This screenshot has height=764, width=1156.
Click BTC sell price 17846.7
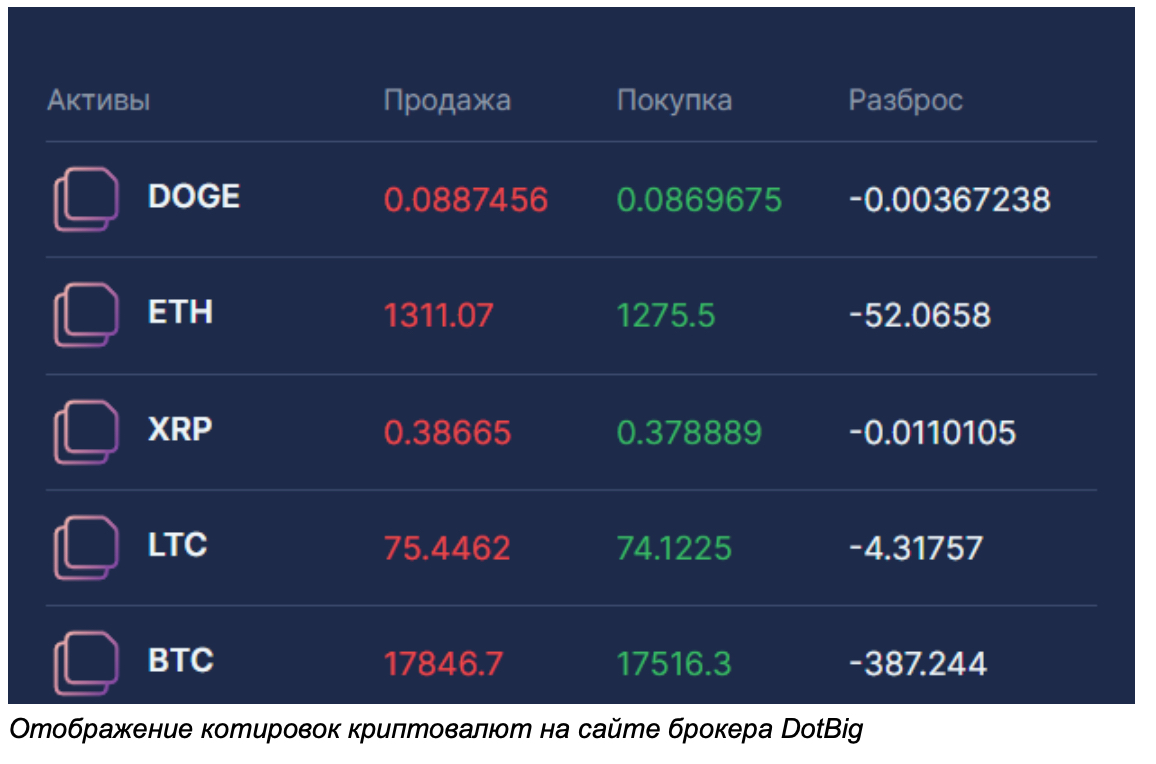pyautogui.click(x=443, y=664)
